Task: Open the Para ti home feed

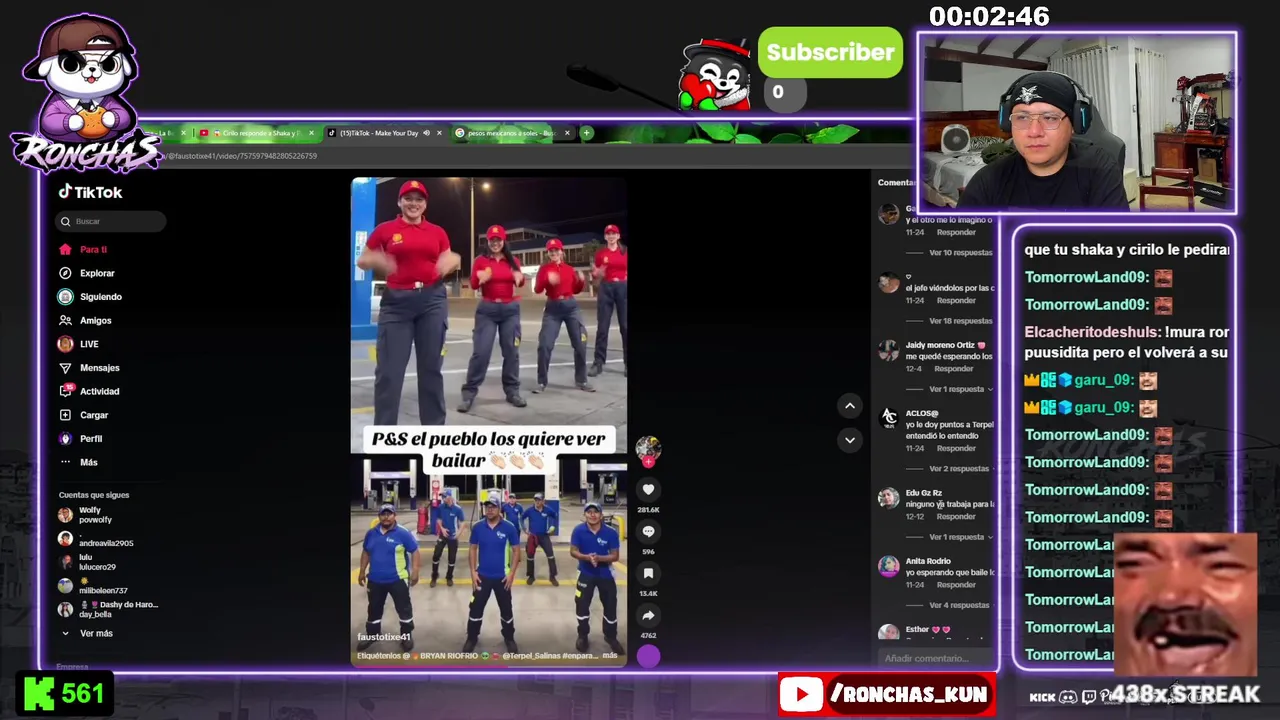Action: click(x=83, y=249)
